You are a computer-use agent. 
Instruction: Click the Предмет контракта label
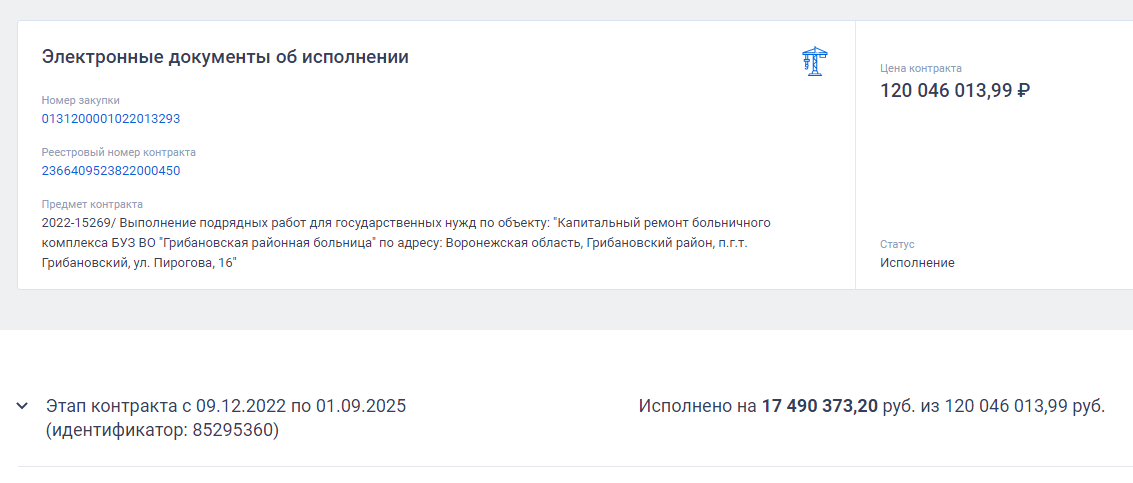[92, 204]
